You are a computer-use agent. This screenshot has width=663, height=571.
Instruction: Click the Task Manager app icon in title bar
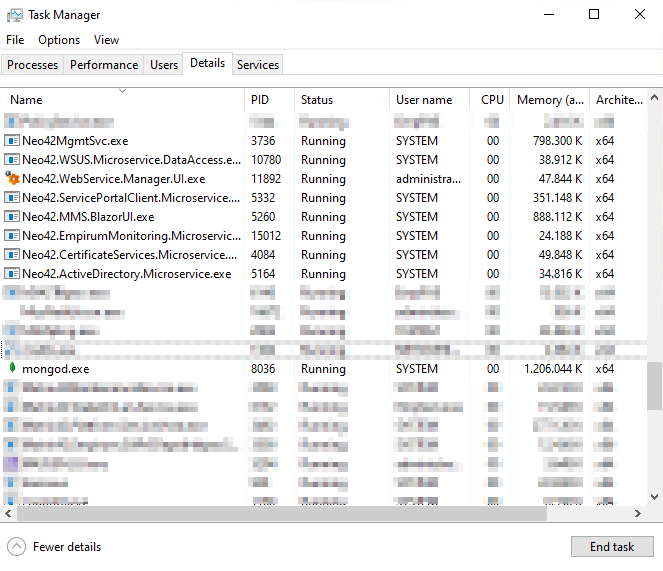[15, 15]
